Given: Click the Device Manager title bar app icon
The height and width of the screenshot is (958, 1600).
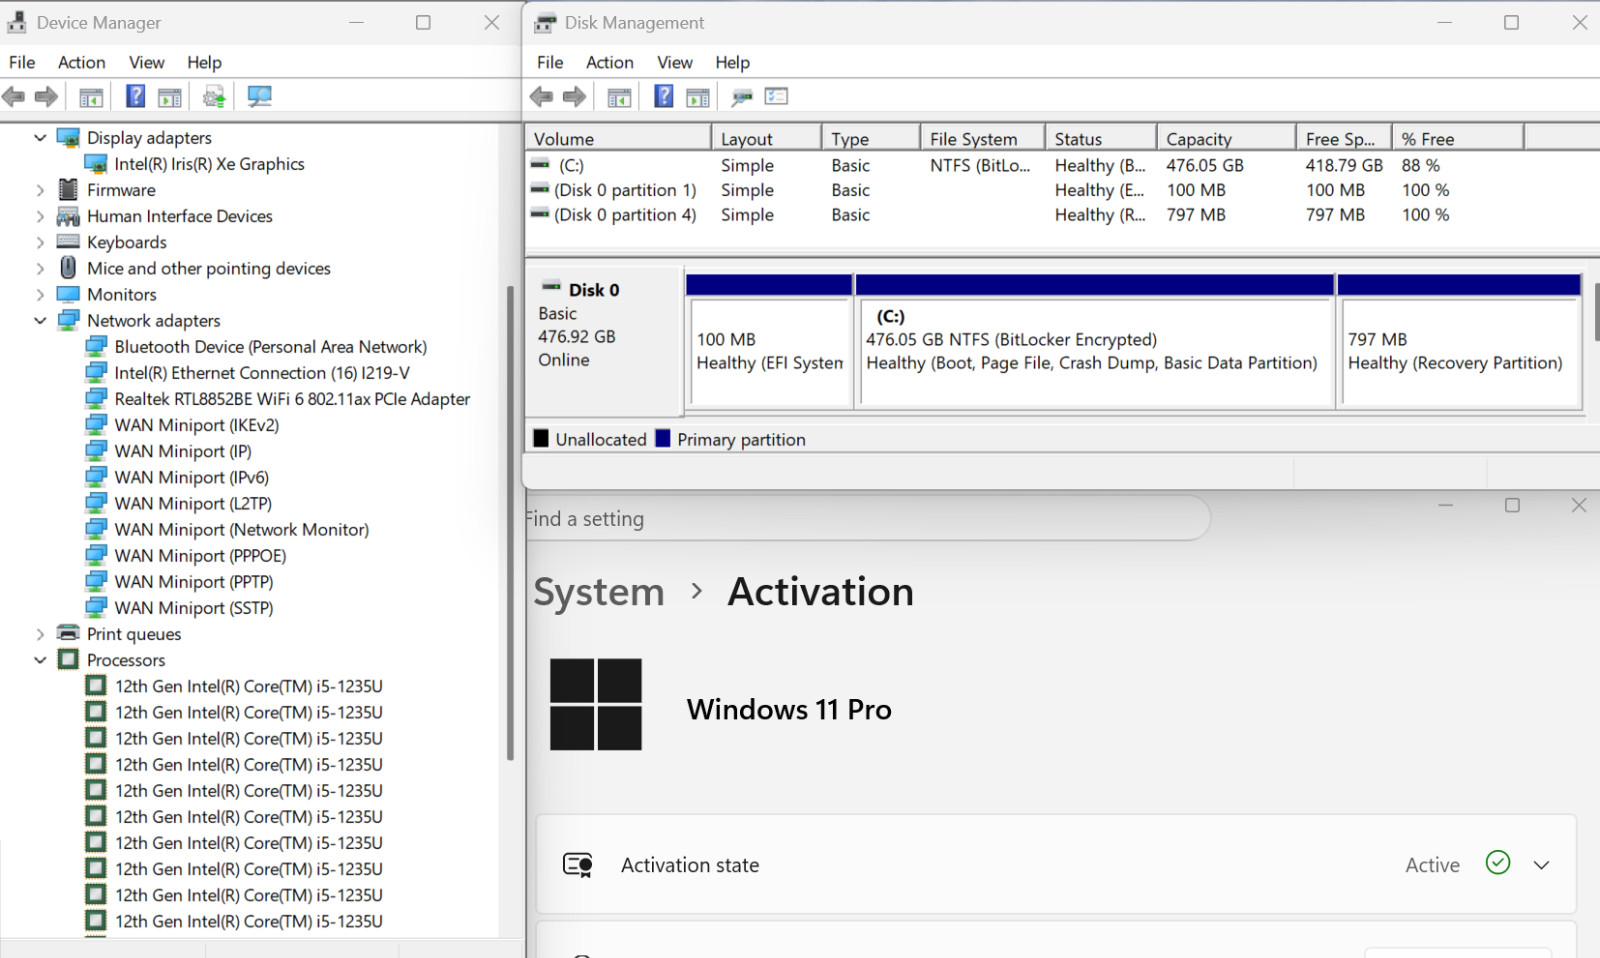Looking at the screenshot, I should [x=17, y=22].
